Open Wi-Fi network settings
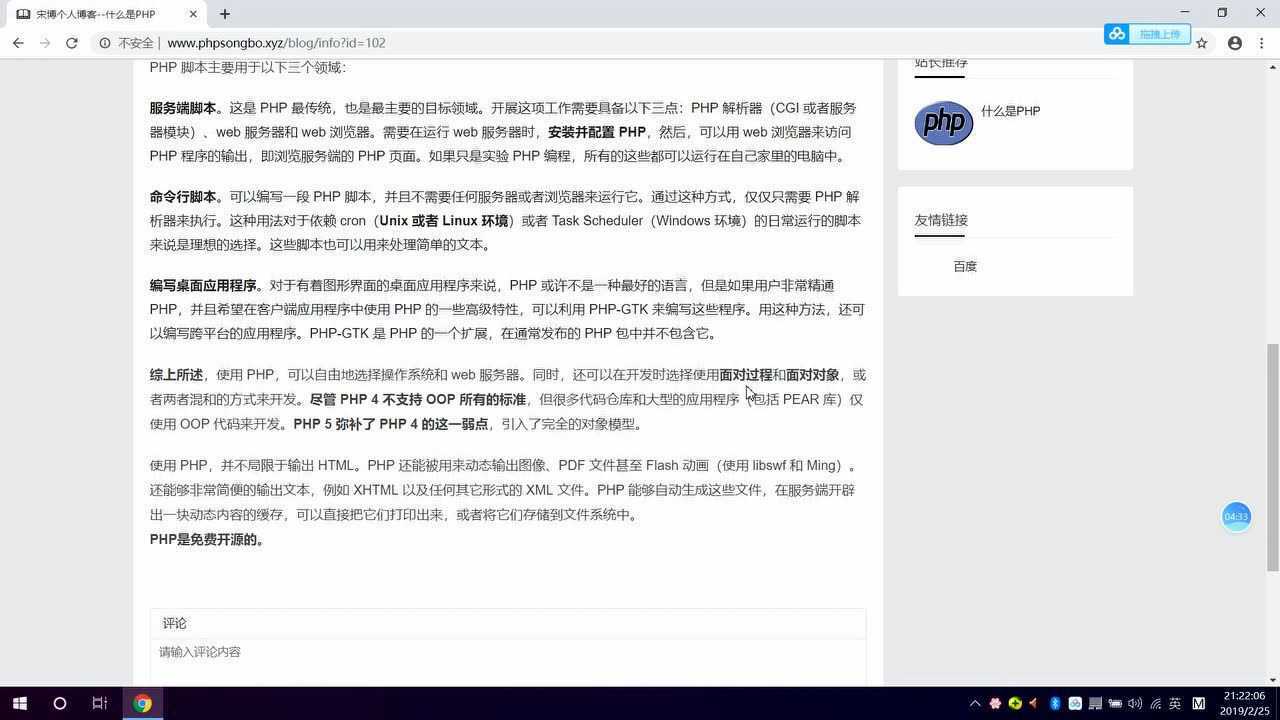The width and height of the screenshot is (1280, 720). coord(1155,704)
